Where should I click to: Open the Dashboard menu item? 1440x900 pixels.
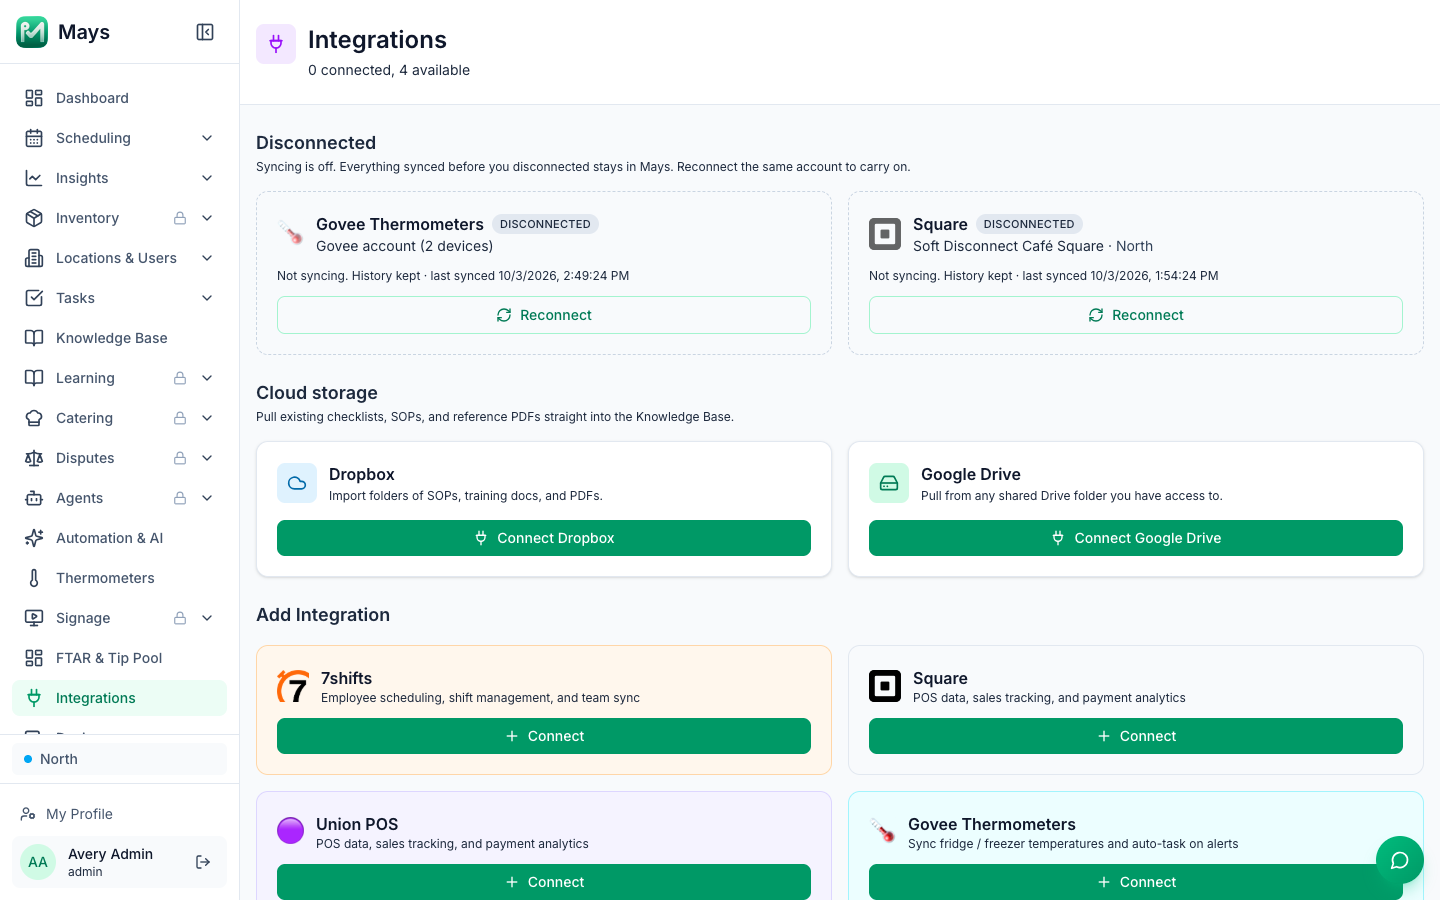coord(119,98)
